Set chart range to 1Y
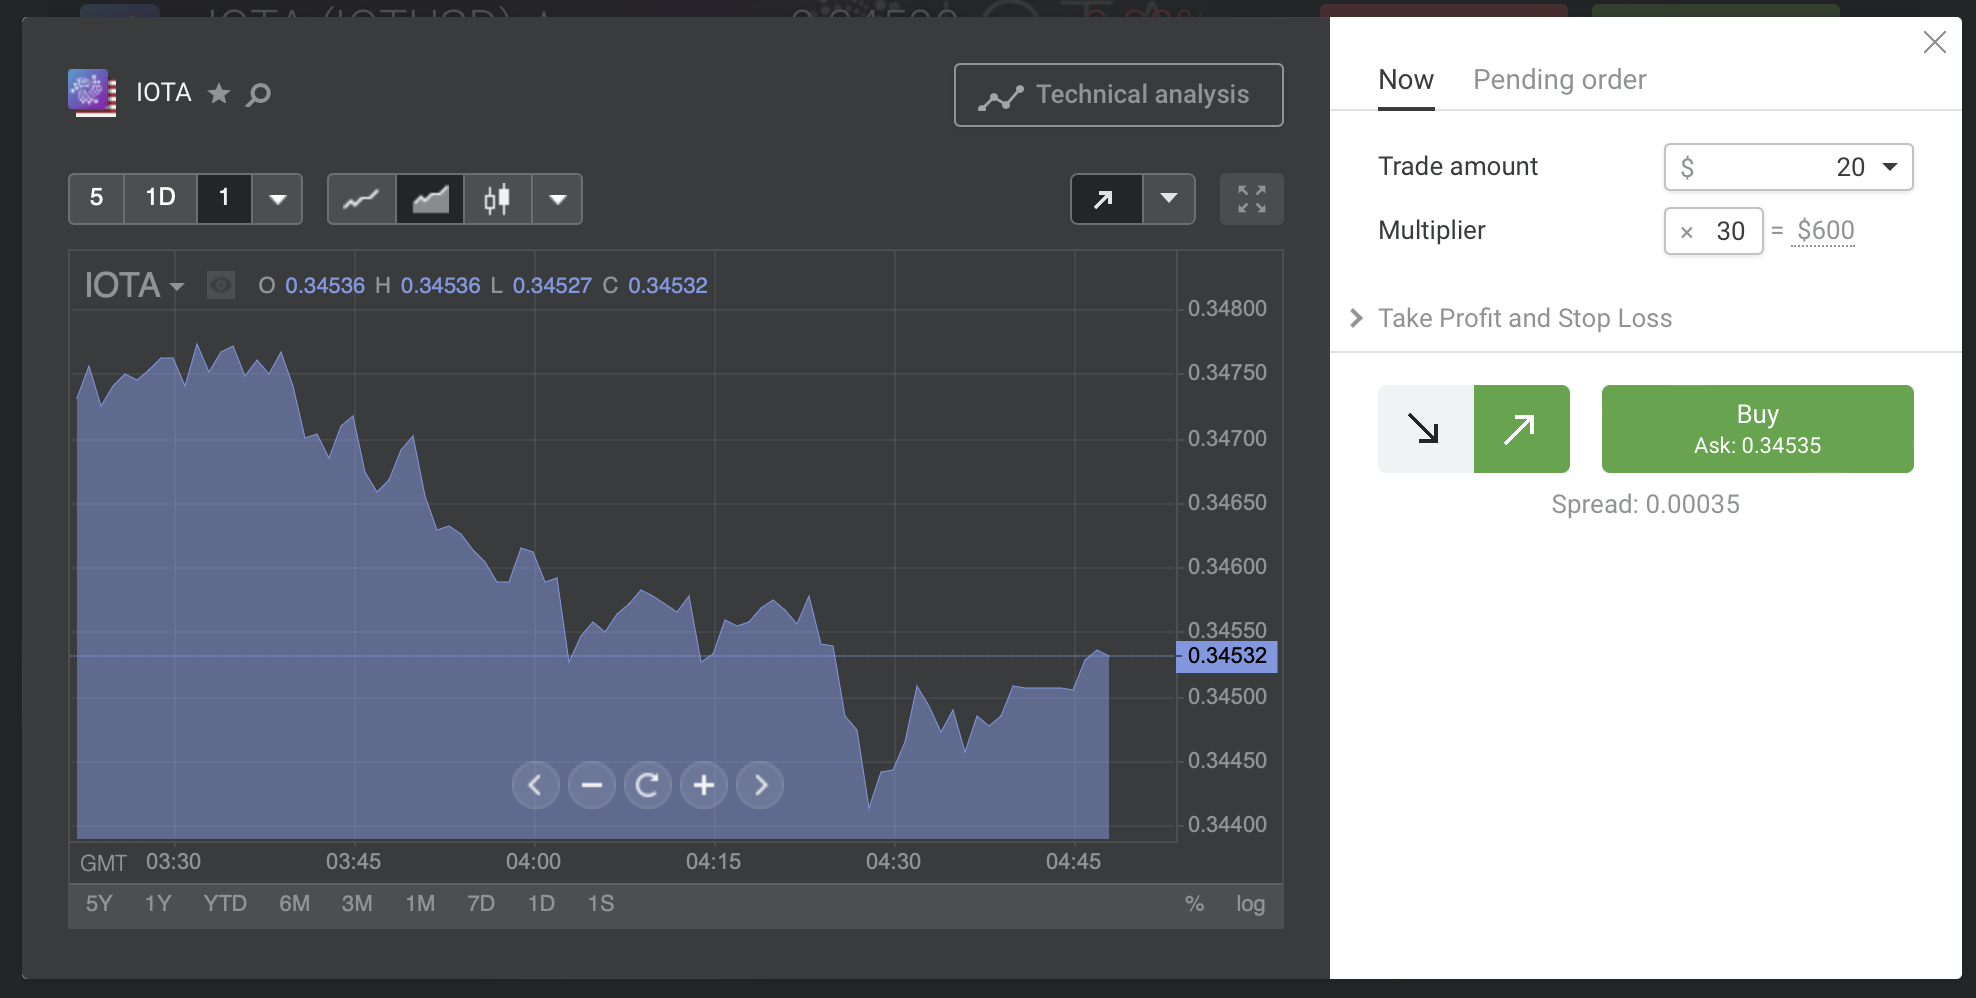This screenshot has width=1976, height=998. [x=158, y=904]
